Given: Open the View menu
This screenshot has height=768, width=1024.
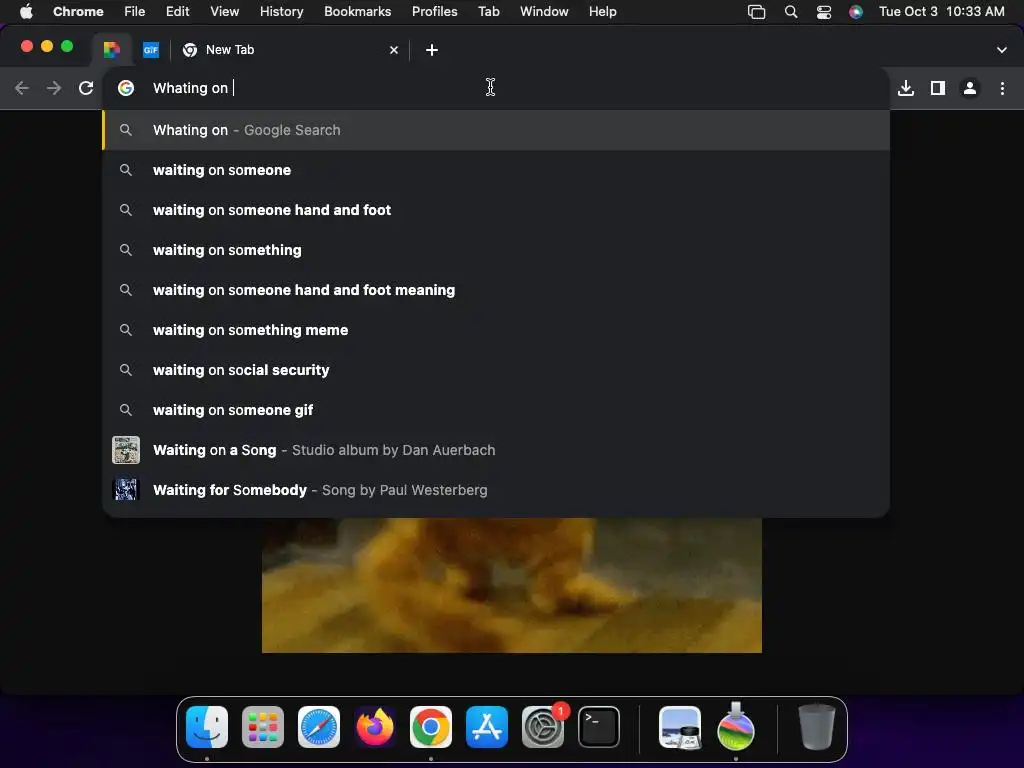Looking at the screenshot, I should tap(225, 11).
